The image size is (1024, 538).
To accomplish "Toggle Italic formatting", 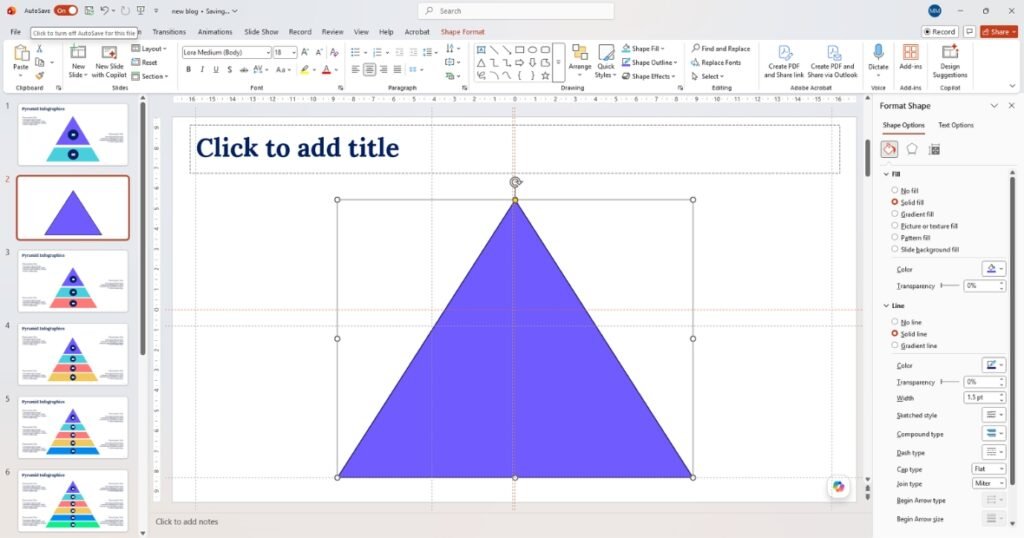I will click(x=202, y=70).
